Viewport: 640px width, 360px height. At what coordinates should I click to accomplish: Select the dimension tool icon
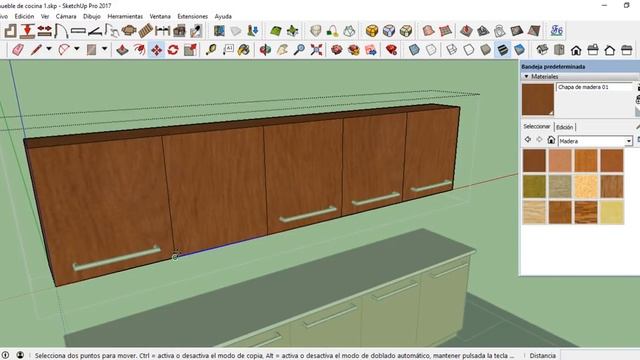[162, 31]
